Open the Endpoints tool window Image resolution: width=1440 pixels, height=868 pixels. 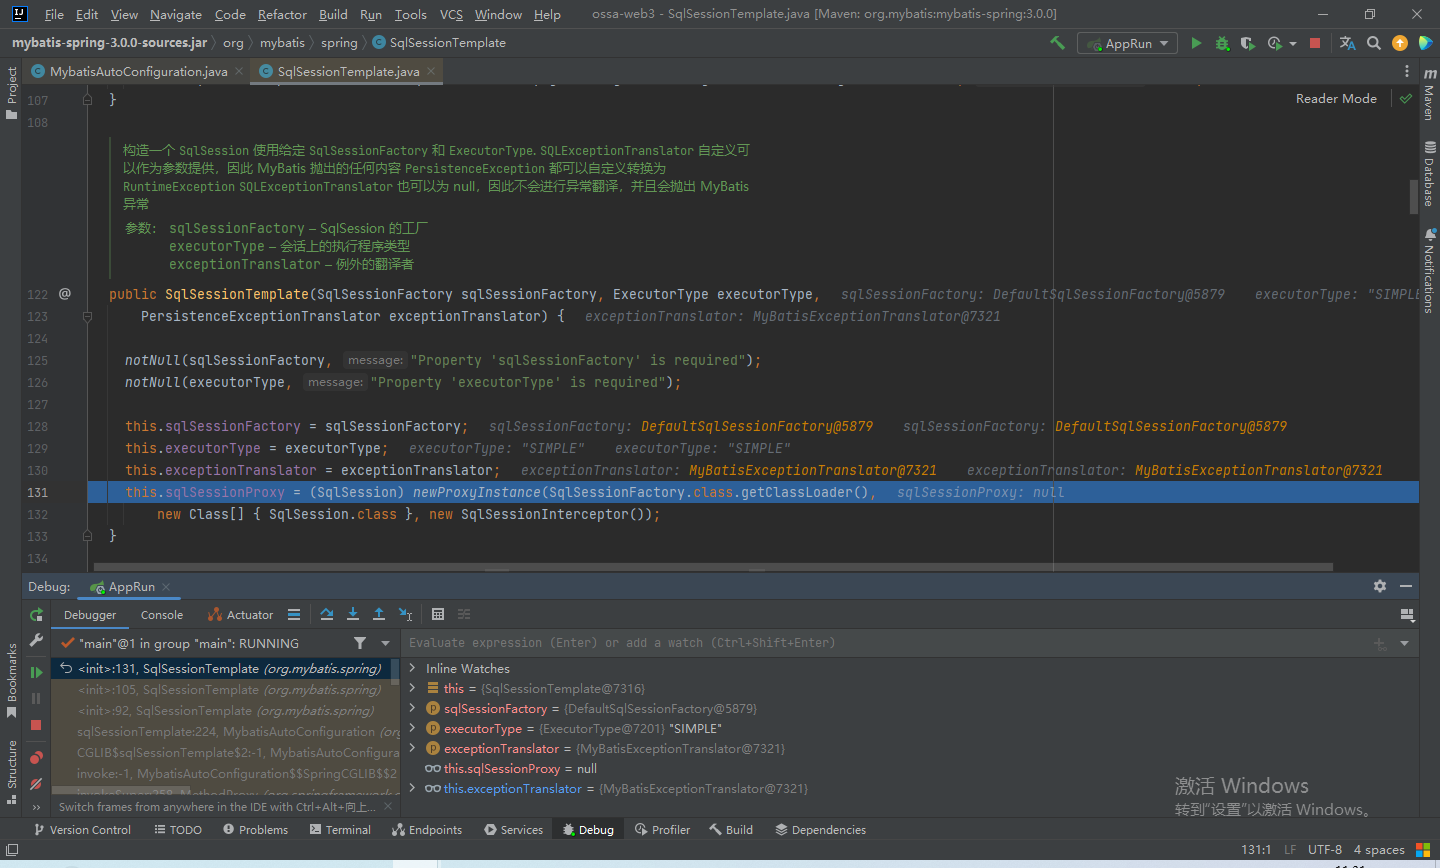pyautogui.click(x=427, y=830)
